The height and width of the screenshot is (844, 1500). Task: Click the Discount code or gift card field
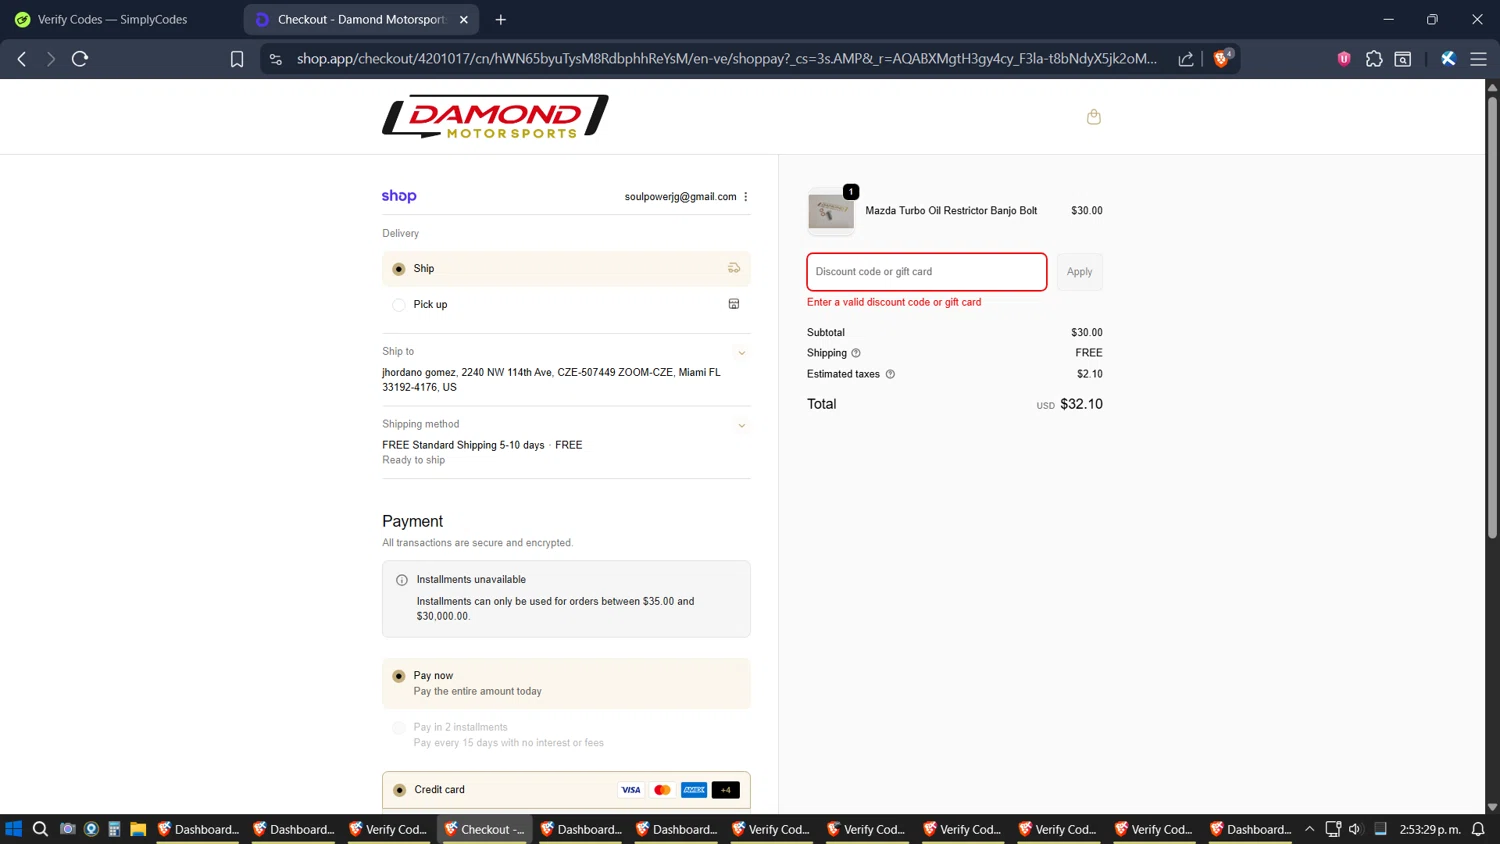tap(927, 272)
